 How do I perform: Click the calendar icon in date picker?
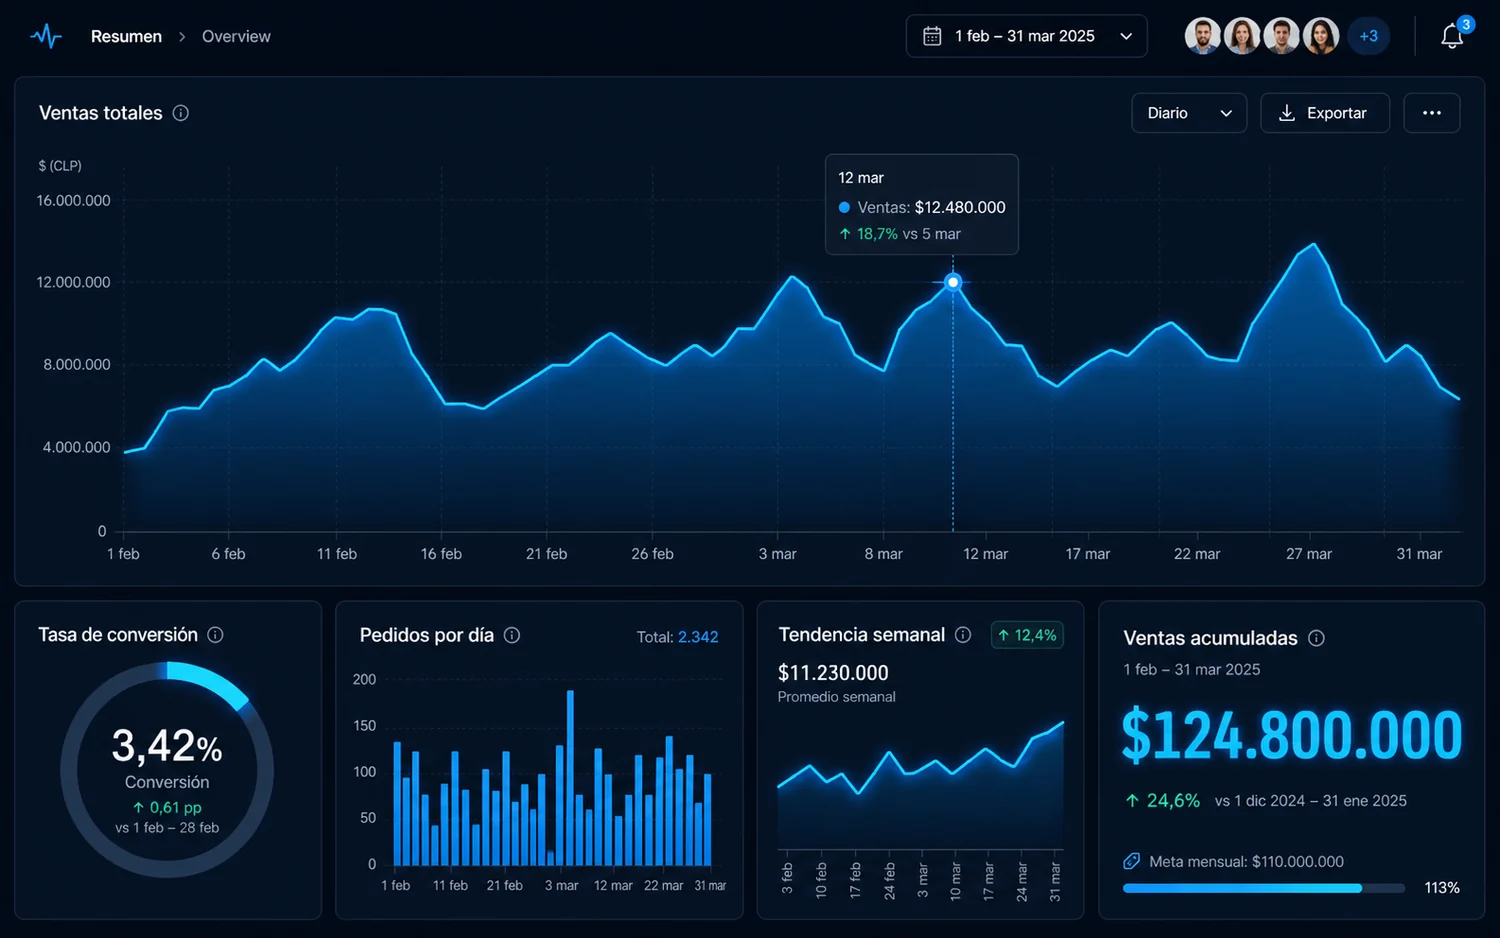pyautogui.click(x=932, y=36)
